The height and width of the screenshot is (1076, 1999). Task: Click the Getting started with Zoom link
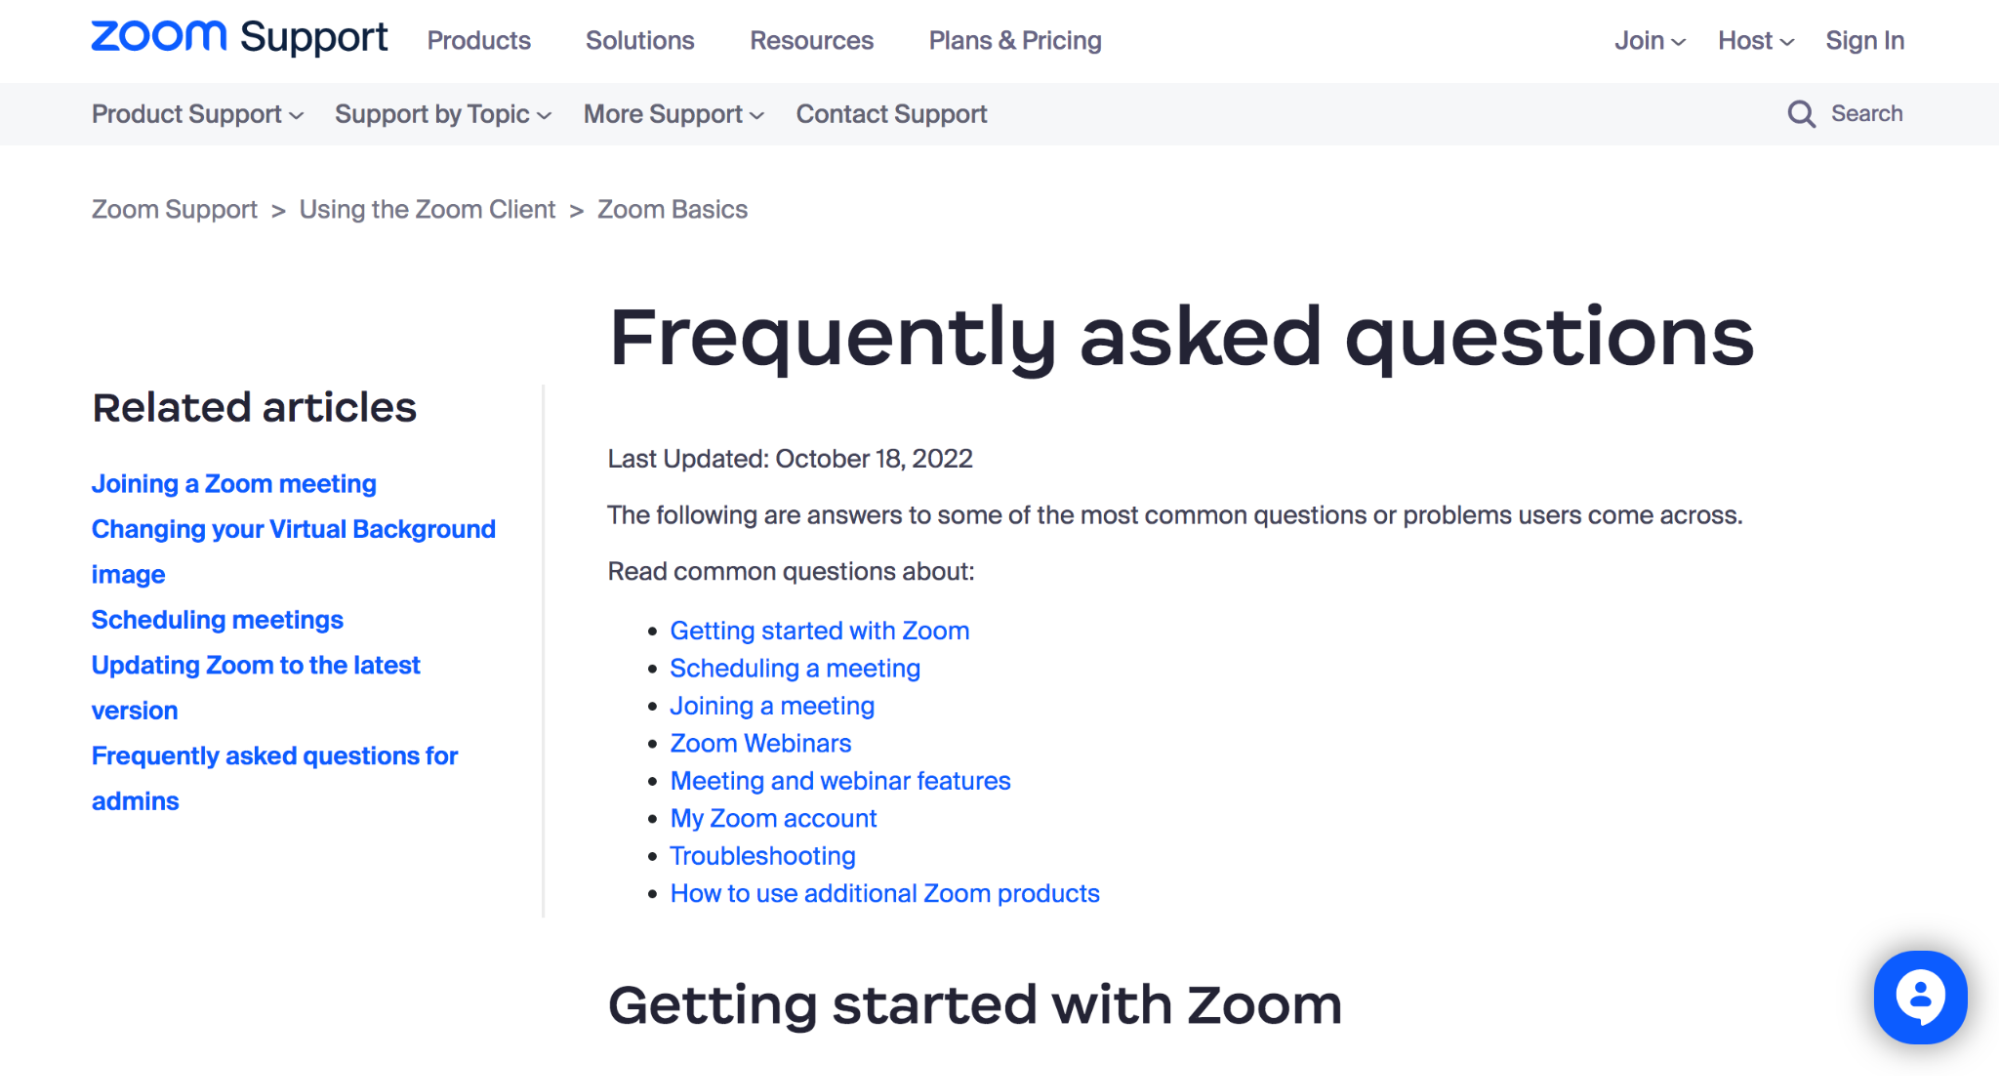click(819, 630)
